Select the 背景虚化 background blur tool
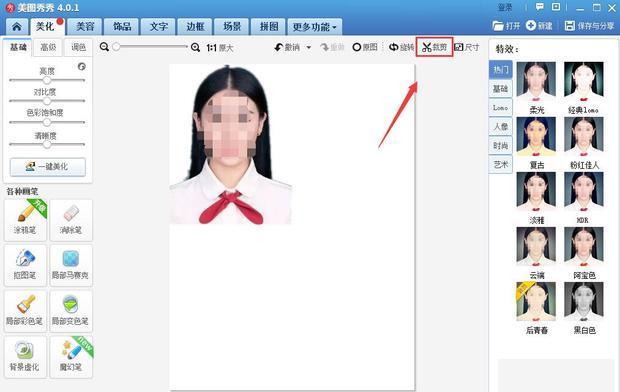The width and height of the screenshot is (620, 392). point(25,357)
